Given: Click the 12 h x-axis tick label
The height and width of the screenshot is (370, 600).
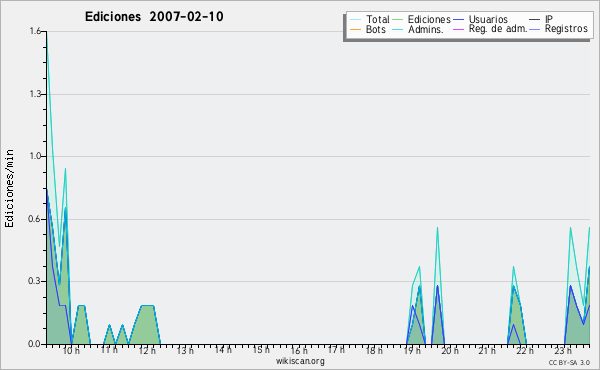Looking at the screenshot, I should 147,351.
